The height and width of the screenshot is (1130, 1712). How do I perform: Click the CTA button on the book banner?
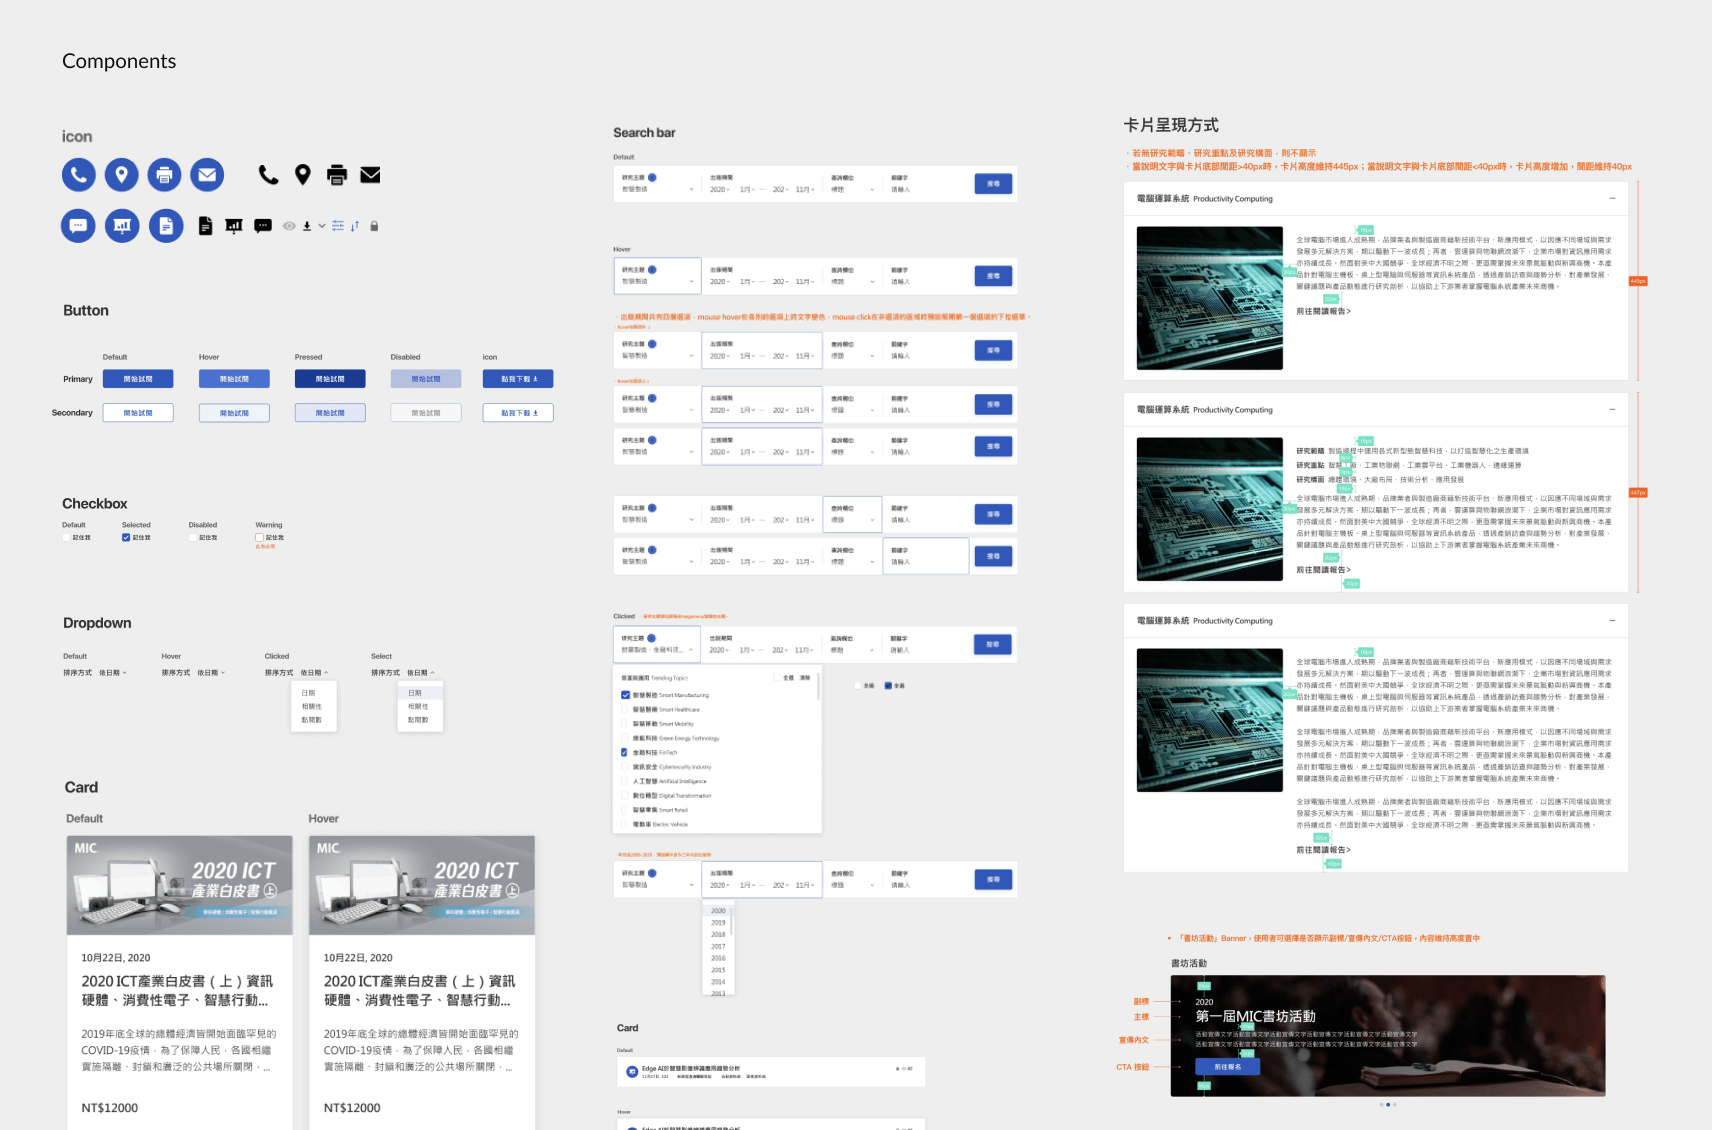click(x=1227, y=1067)
